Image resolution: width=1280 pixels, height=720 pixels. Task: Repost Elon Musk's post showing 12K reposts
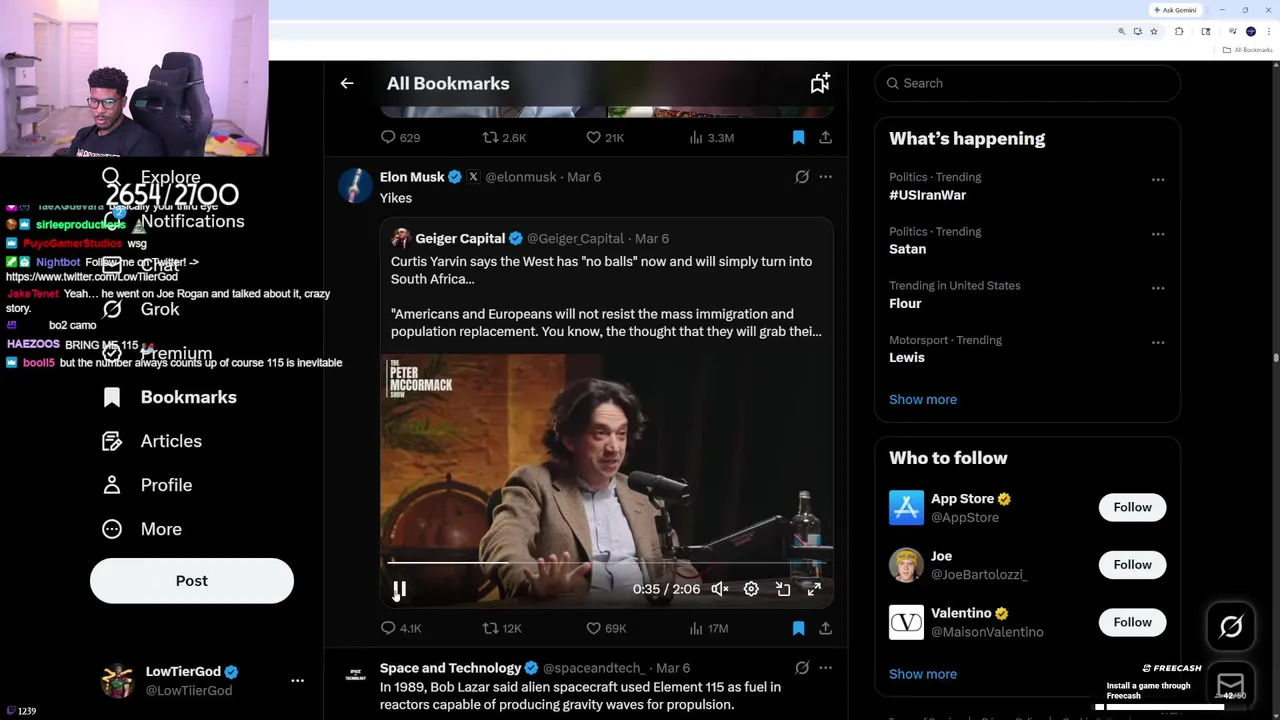[x=502, y=628]
